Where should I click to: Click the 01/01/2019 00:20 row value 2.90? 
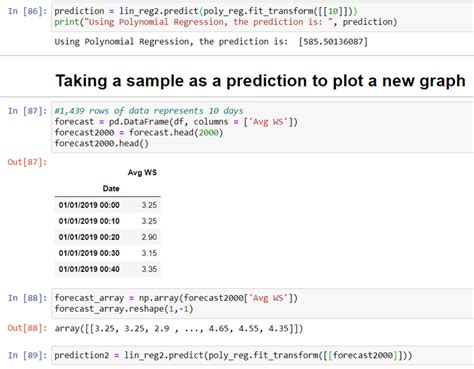(149, 237)
